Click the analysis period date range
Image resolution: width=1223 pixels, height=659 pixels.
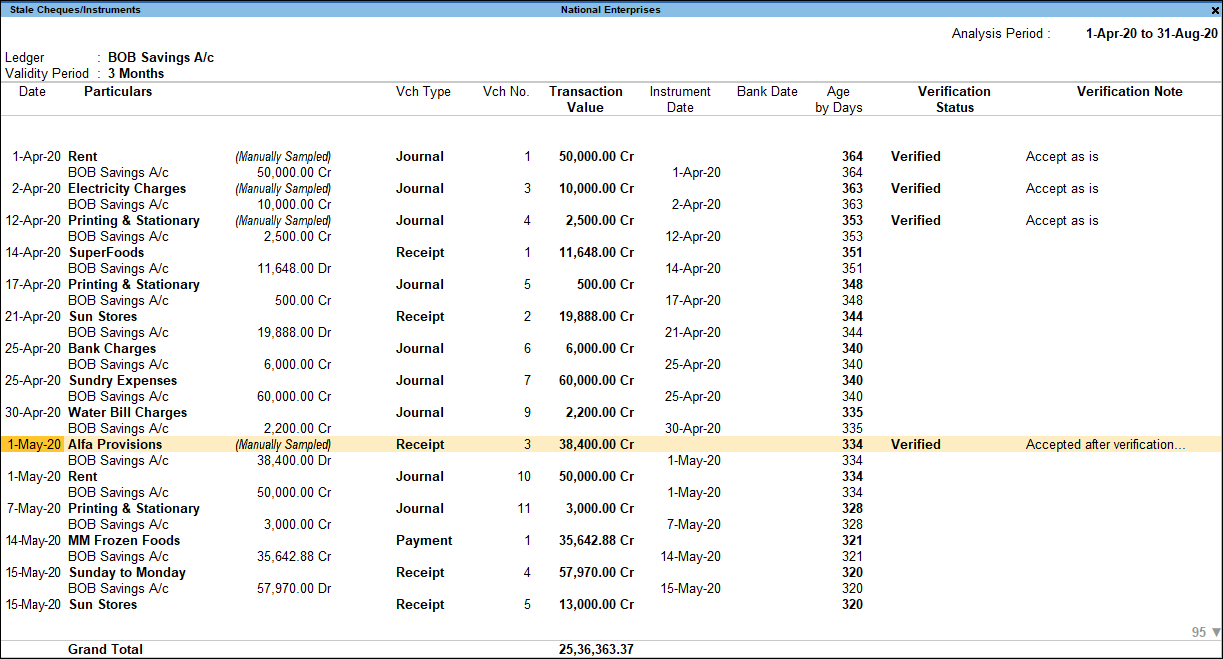tap(1152, 34)
